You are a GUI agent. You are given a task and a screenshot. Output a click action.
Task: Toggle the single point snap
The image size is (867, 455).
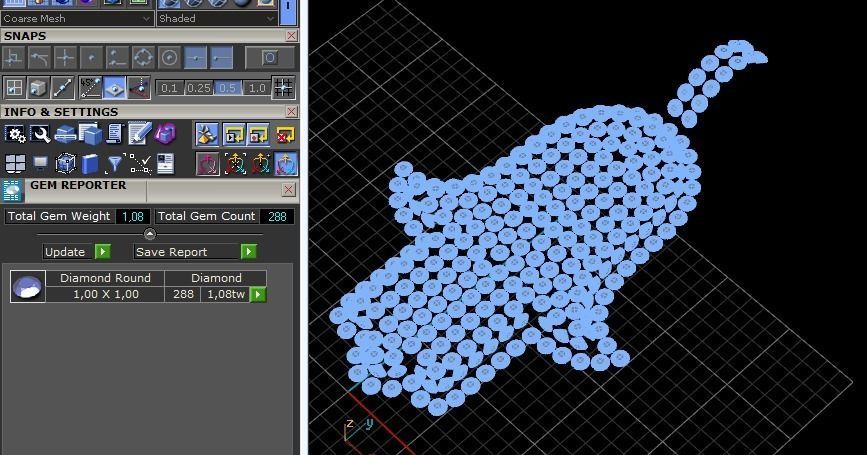(91, 57)
